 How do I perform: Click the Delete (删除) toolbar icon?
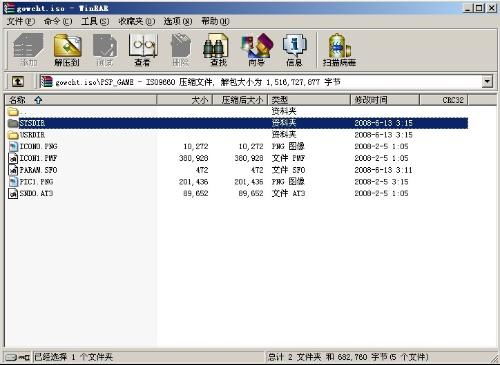pyautogui.click(x=180, y=49)
